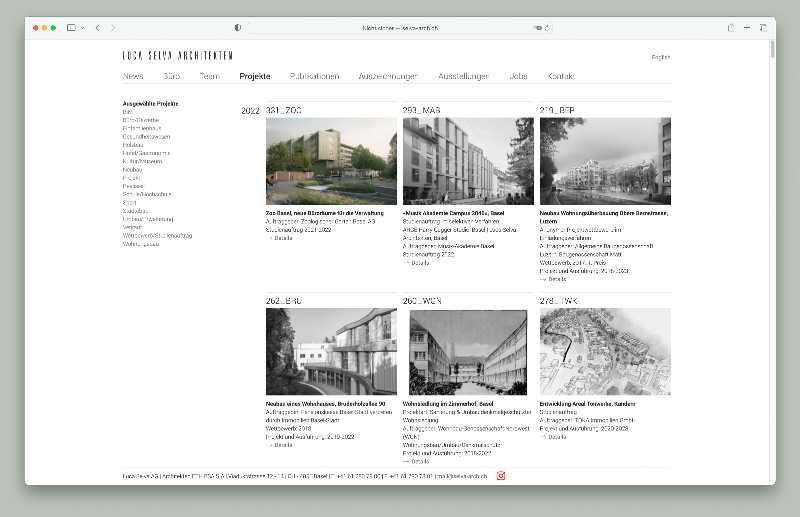
Task: Reload the page using the refresh icon
Action: tap(549, 27)
